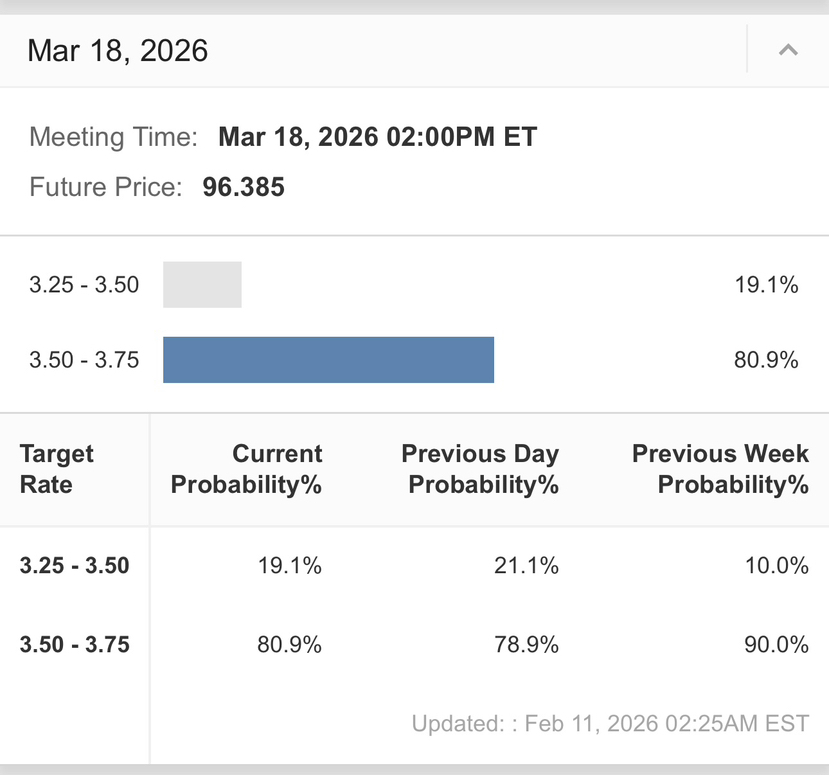
Task: Click the Meeting Time date value
Action: click(x=377, y=137)
